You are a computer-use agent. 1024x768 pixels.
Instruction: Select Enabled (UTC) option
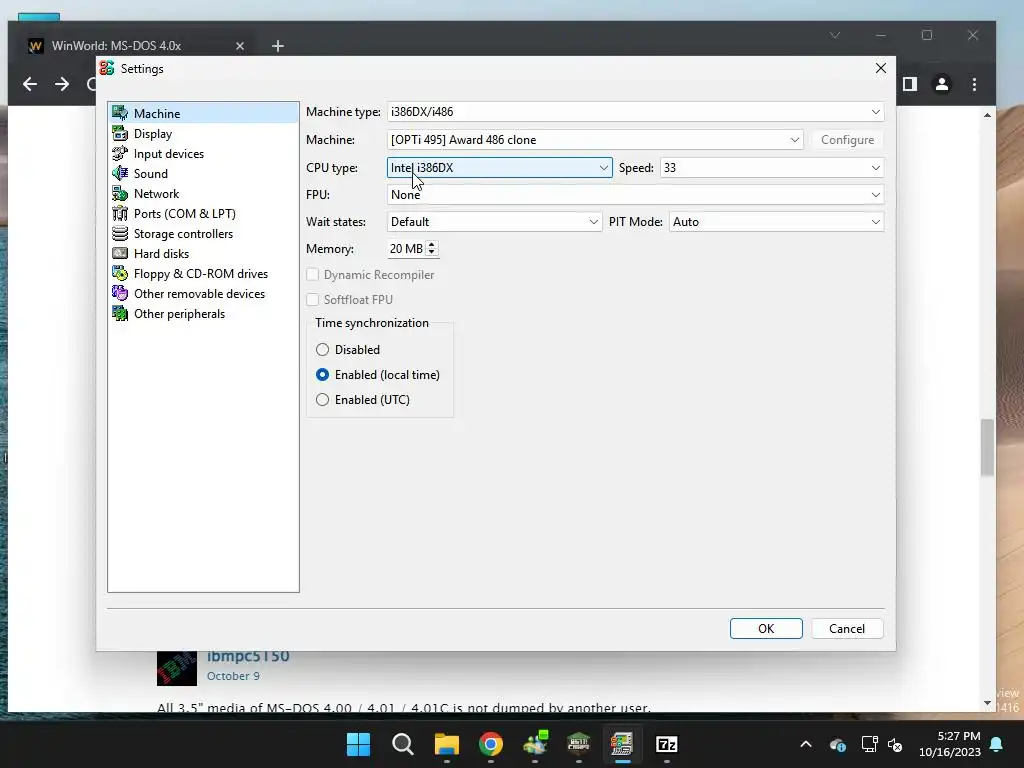click(322, 400)
